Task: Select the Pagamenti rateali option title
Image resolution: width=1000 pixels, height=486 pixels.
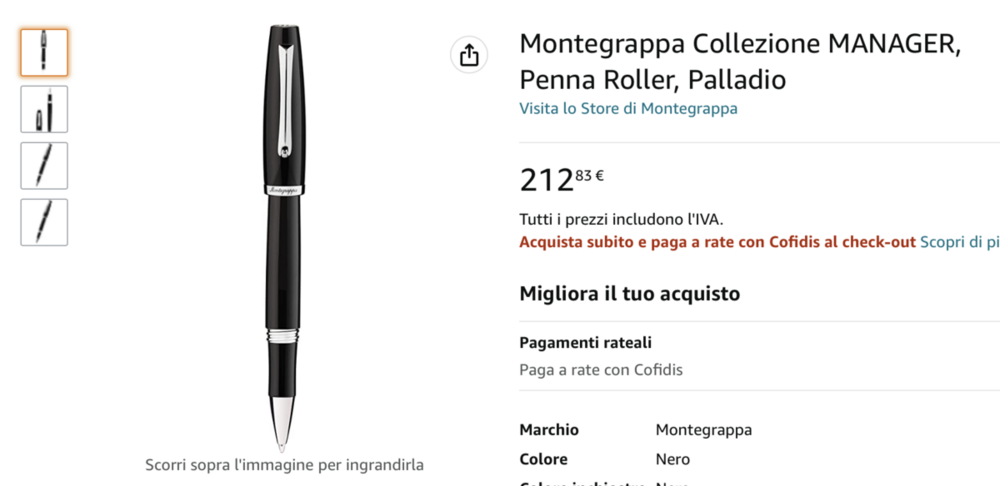Action: click(x=585, y=342)
